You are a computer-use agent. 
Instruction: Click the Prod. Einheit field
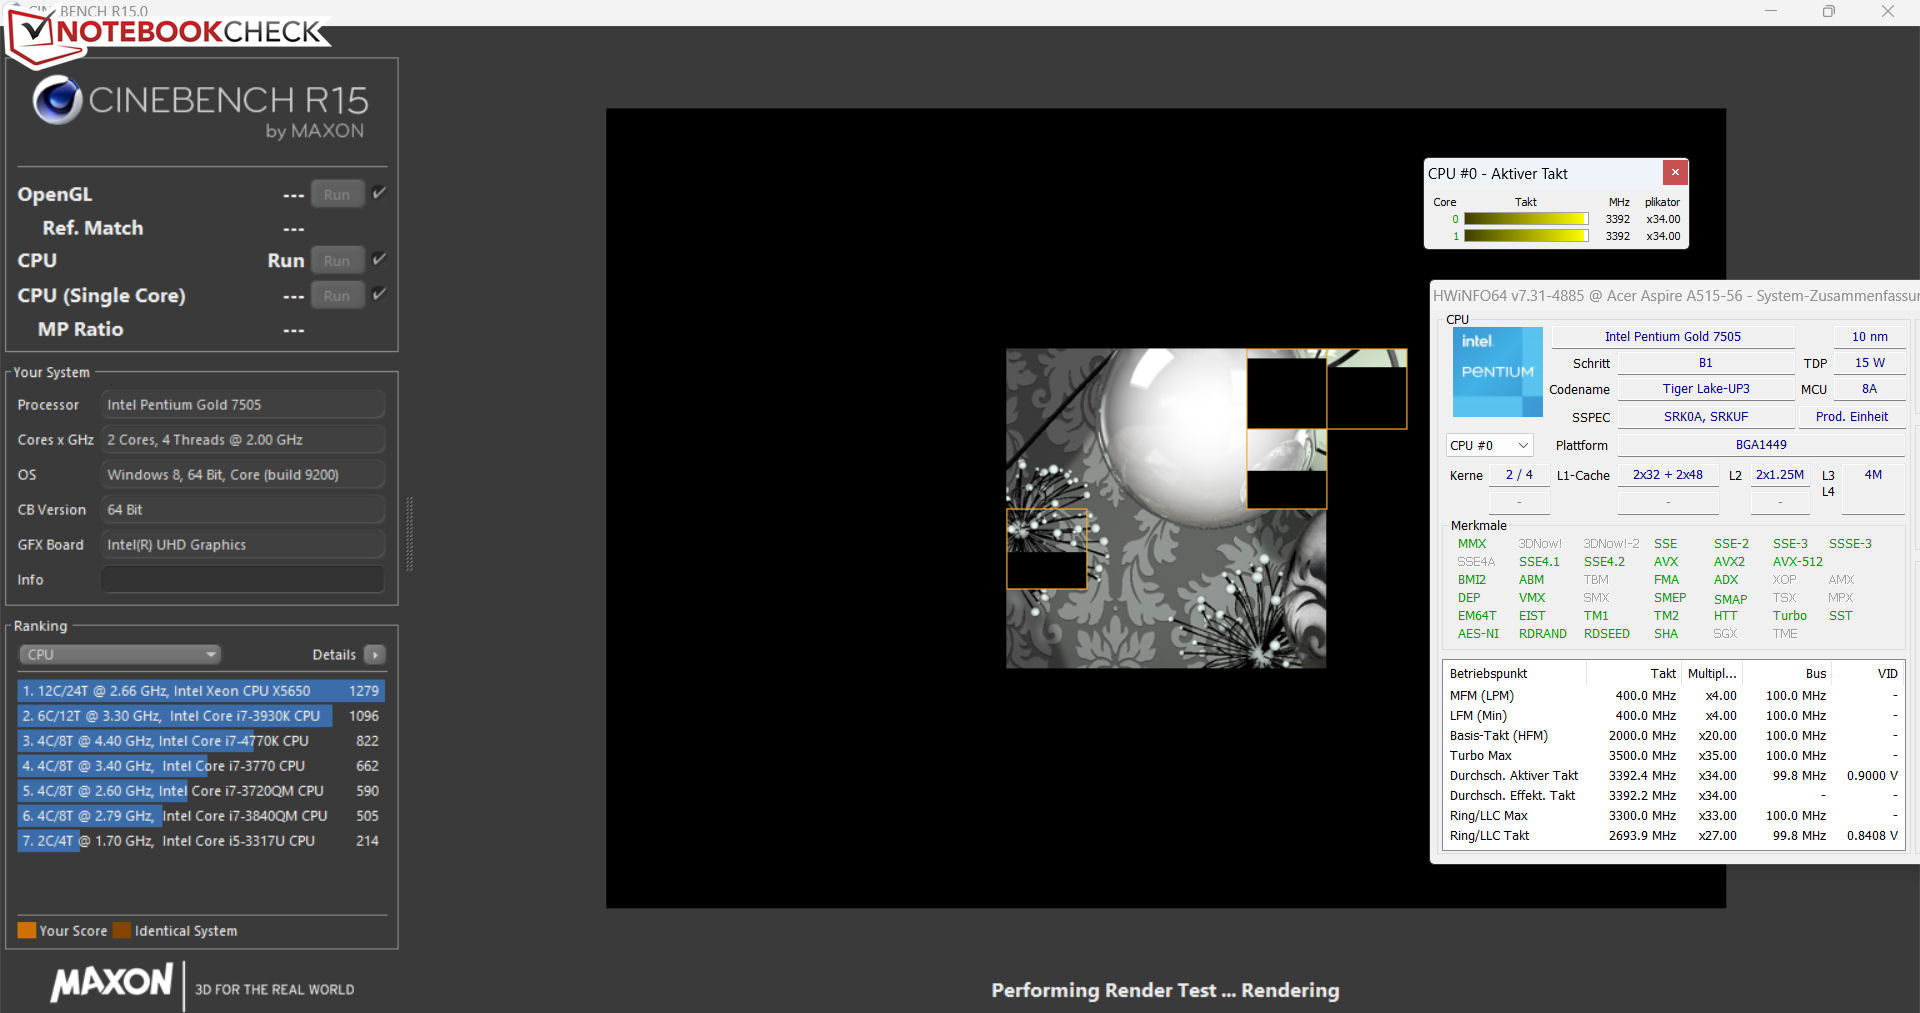coord(1852,417)
